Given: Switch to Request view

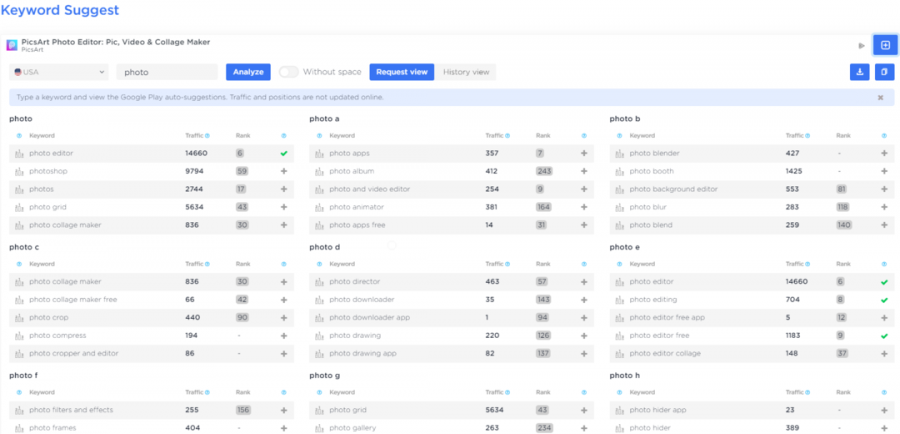Looking at the screenshot, I should 402,72.
